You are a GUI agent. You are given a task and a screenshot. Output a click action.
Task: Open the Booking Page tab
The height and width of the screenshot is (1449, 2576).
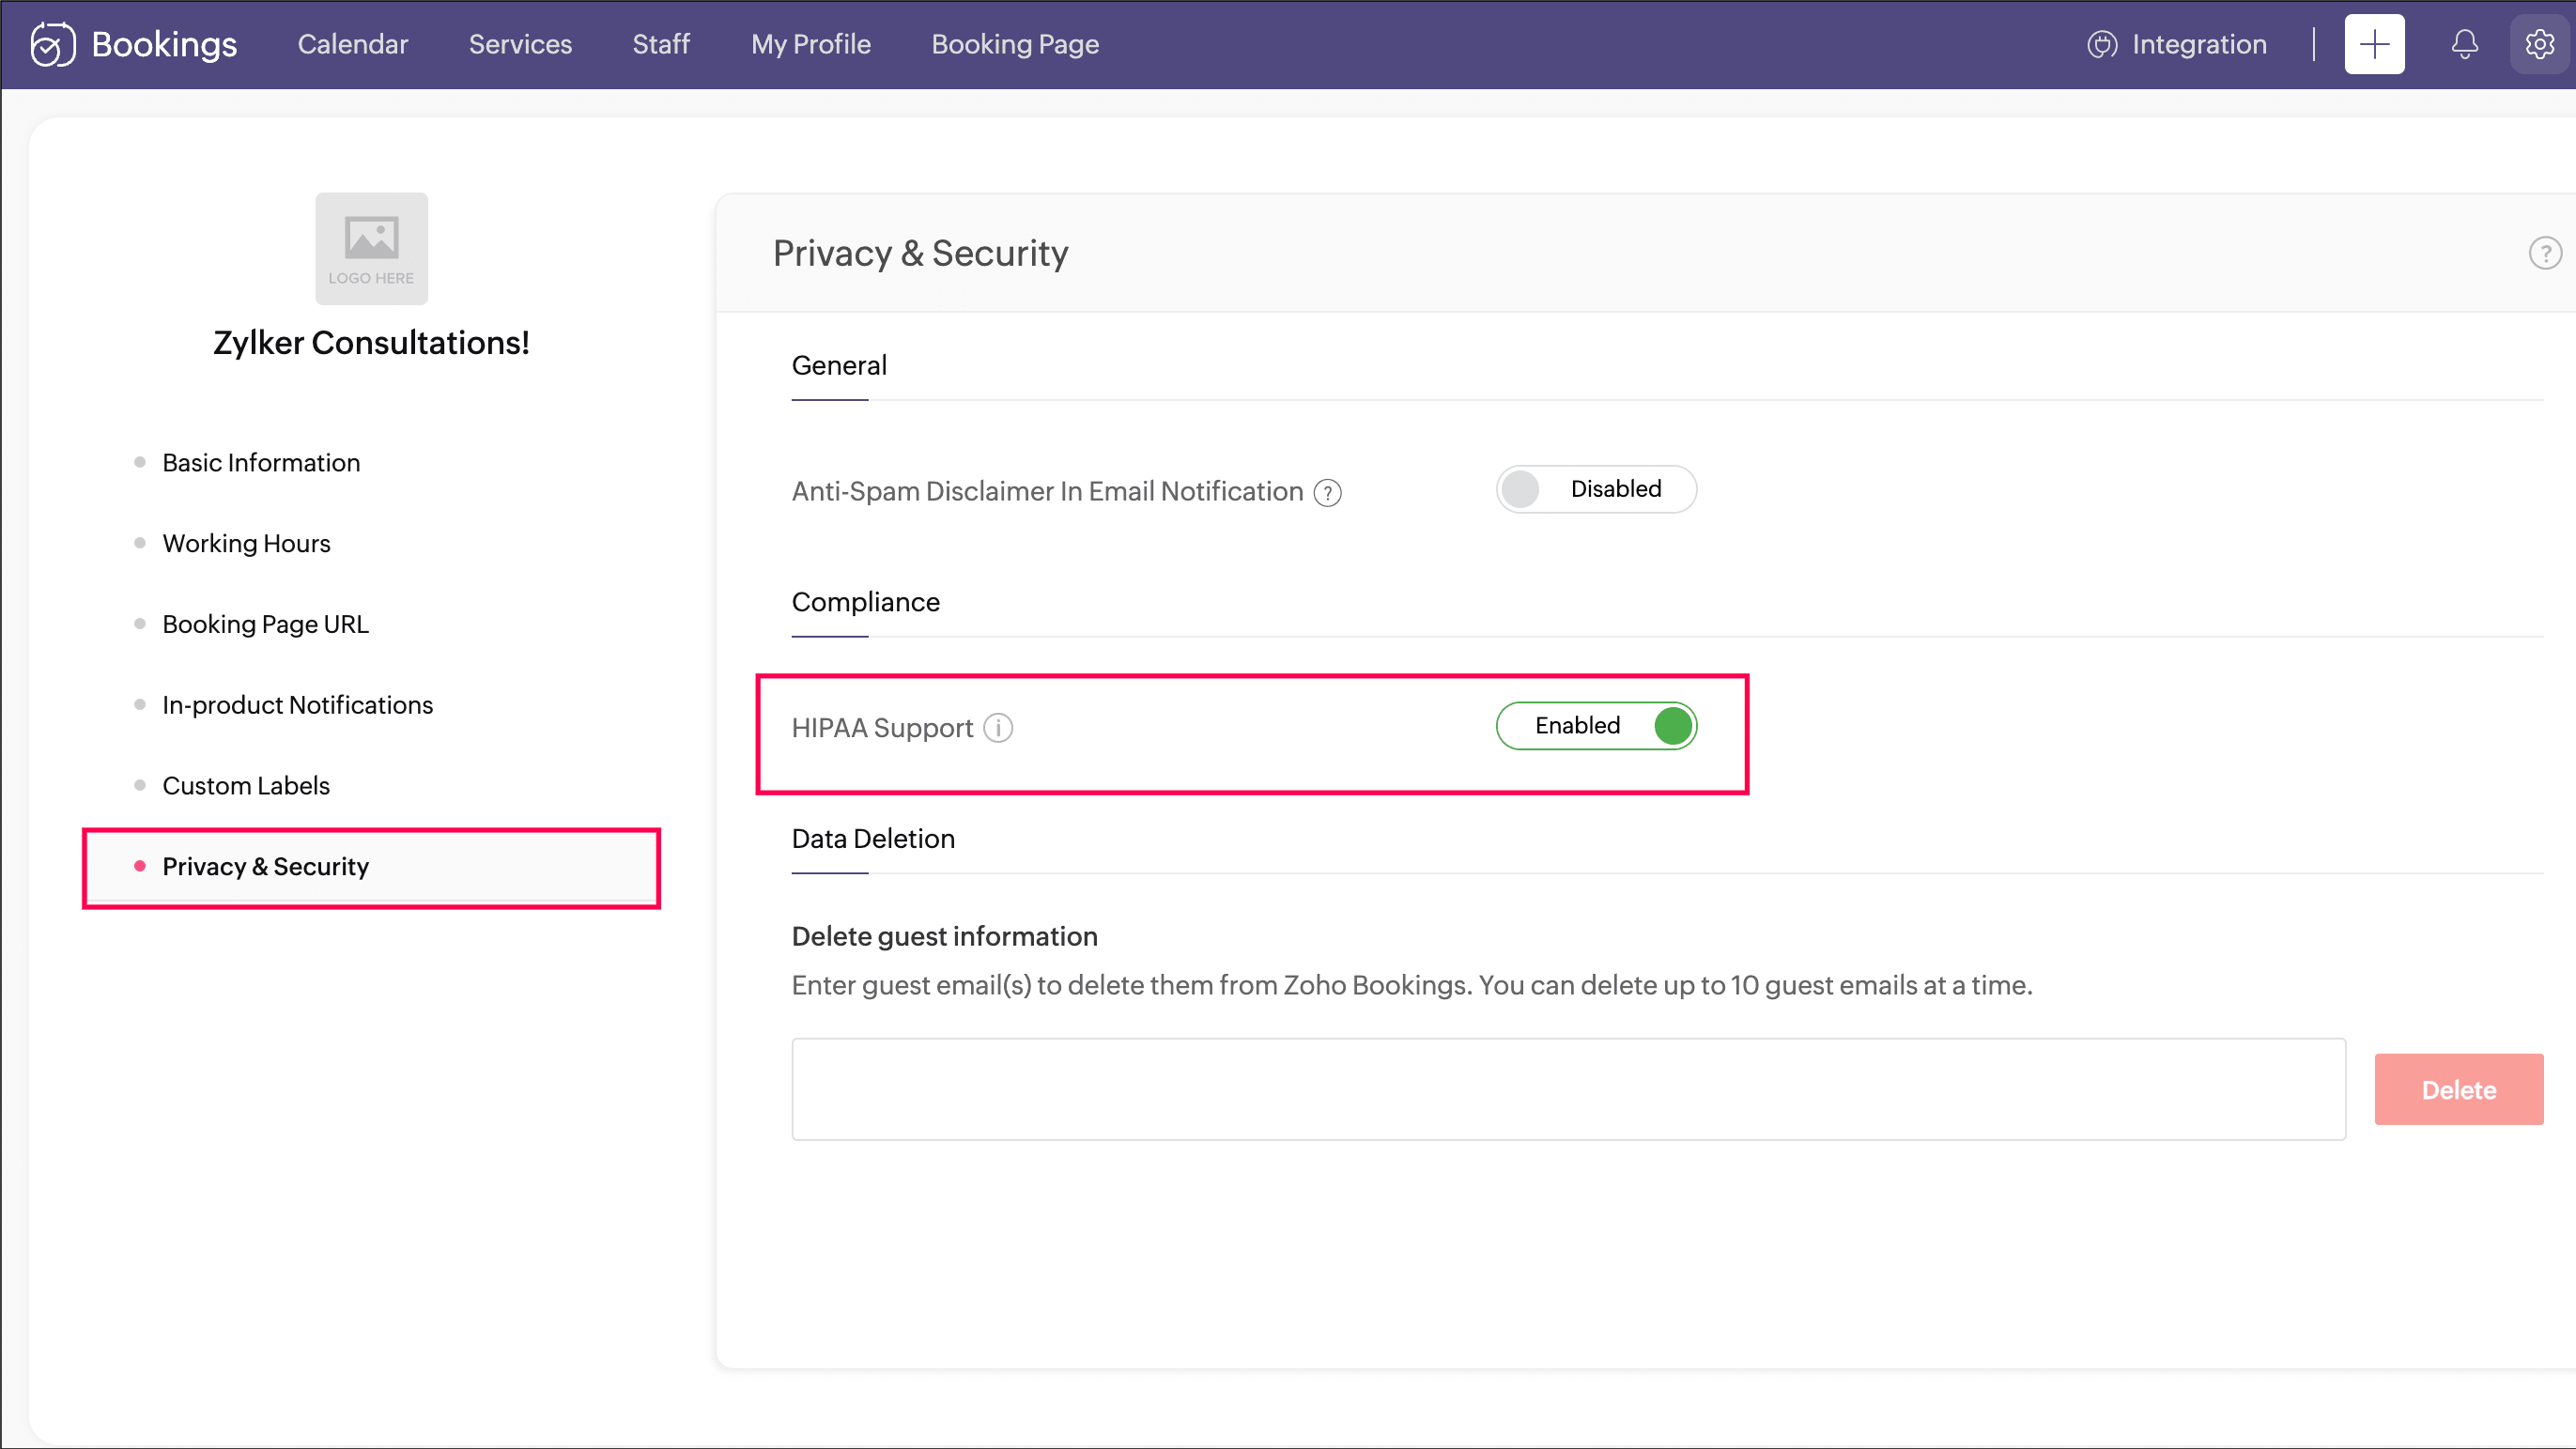[x=1015, y=44]
